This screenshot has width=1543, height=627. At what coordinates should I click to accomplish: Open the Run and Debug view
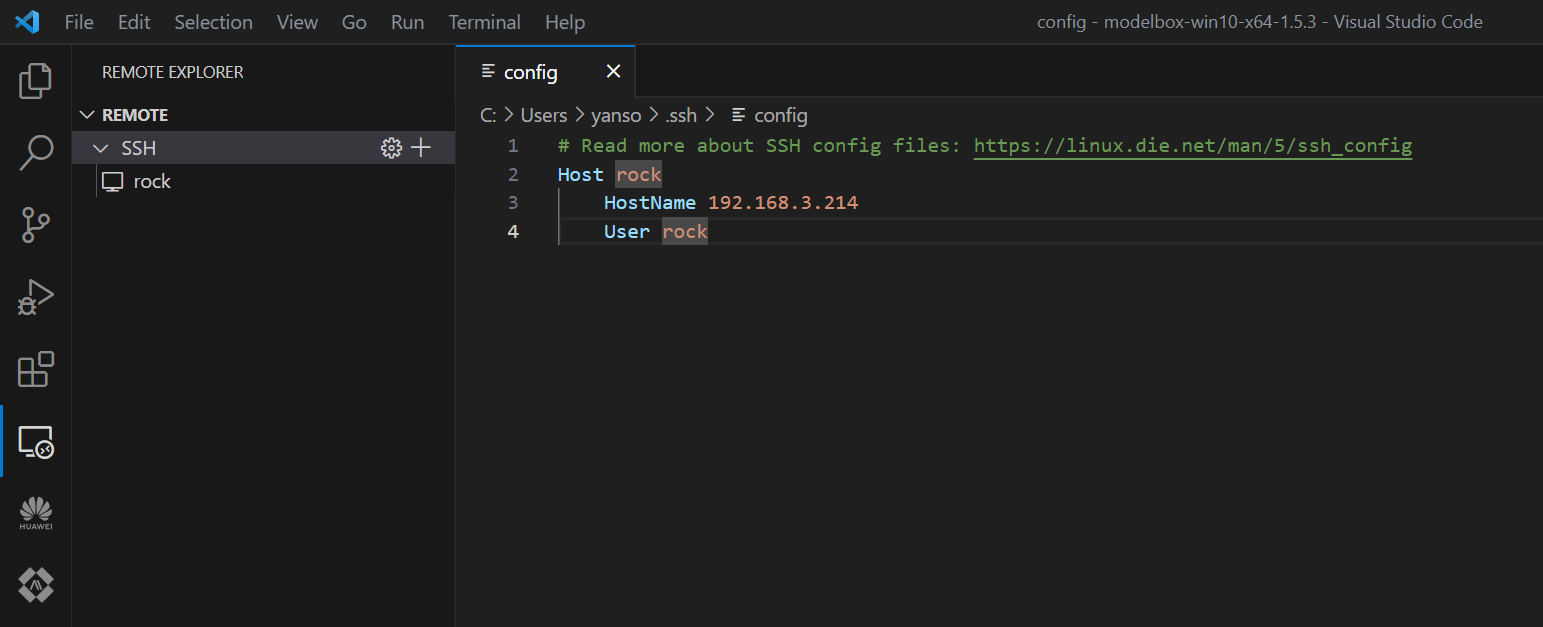click(36, 297)
